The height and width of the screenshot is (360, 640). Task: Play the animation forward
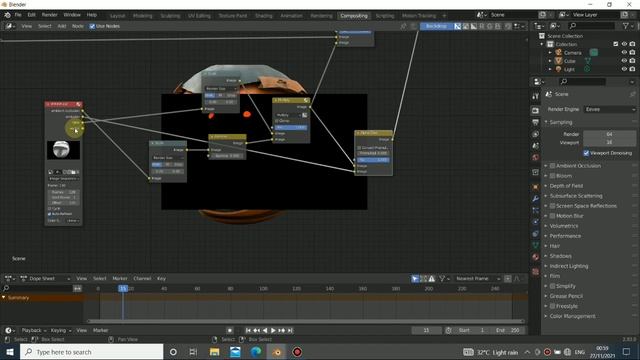(x=273, y=330)
